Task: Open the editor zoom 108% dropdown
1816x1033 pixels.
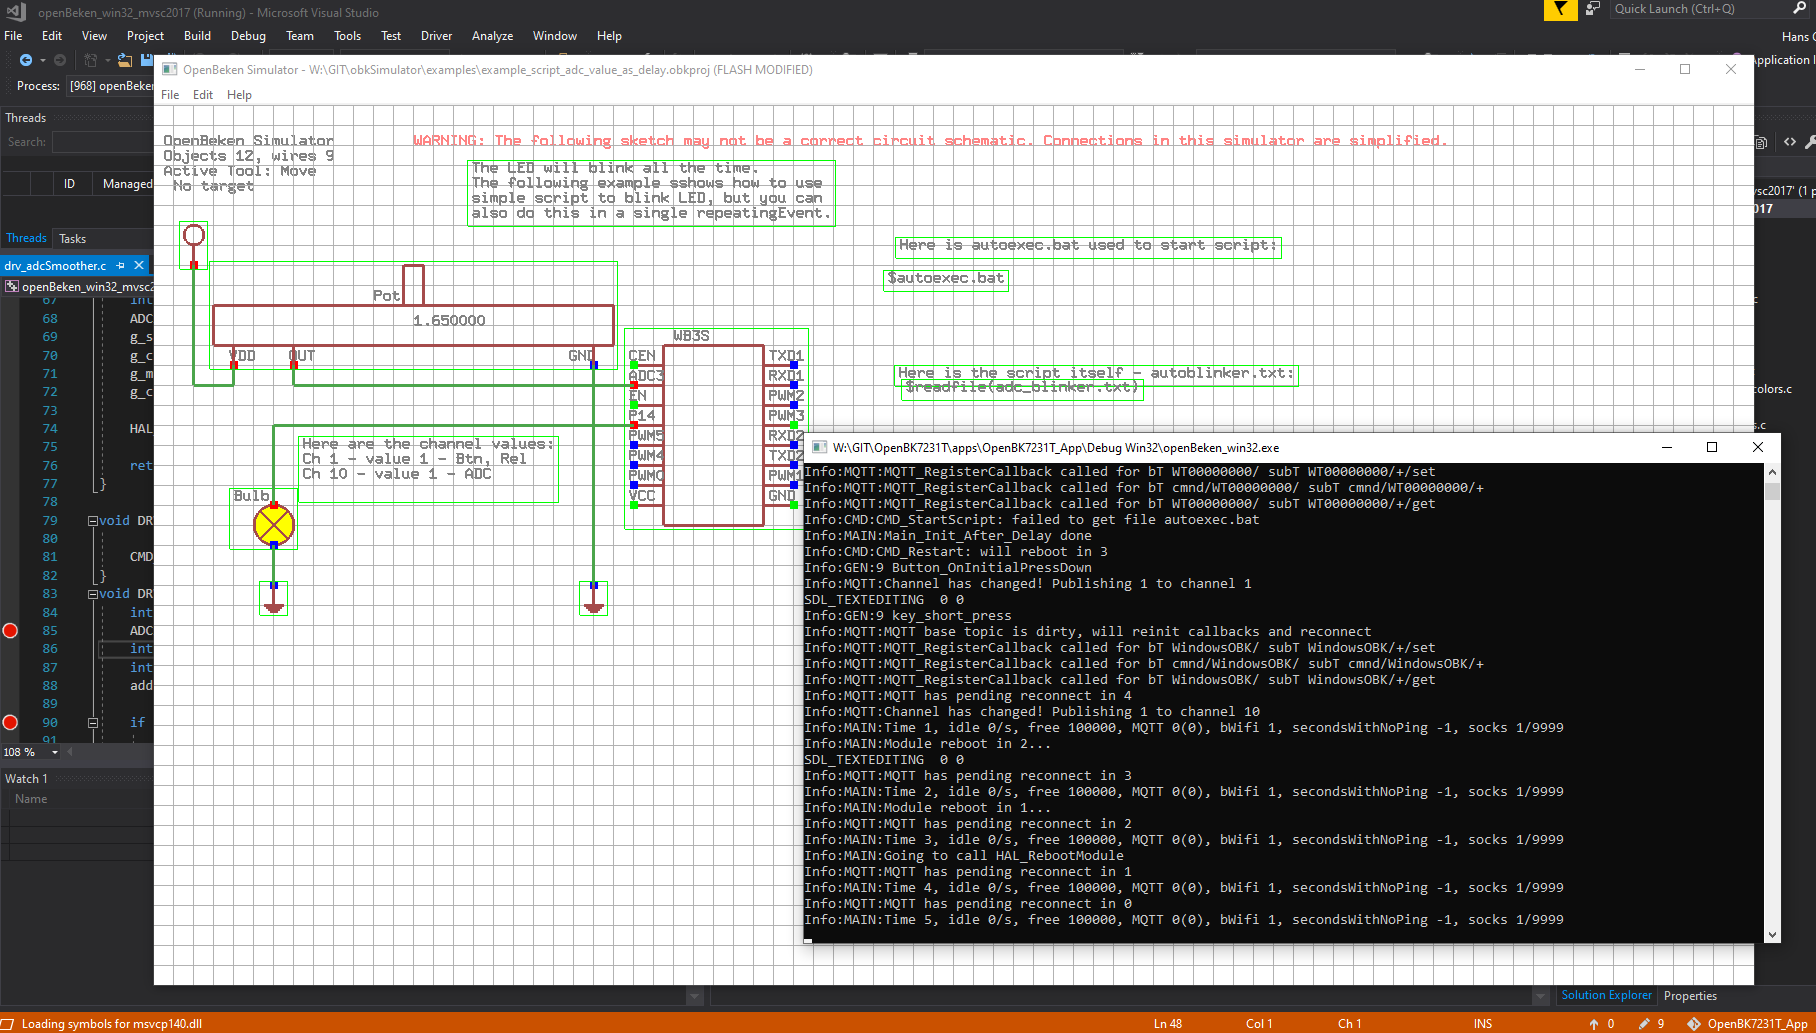Action: click(x=55, y=752)
